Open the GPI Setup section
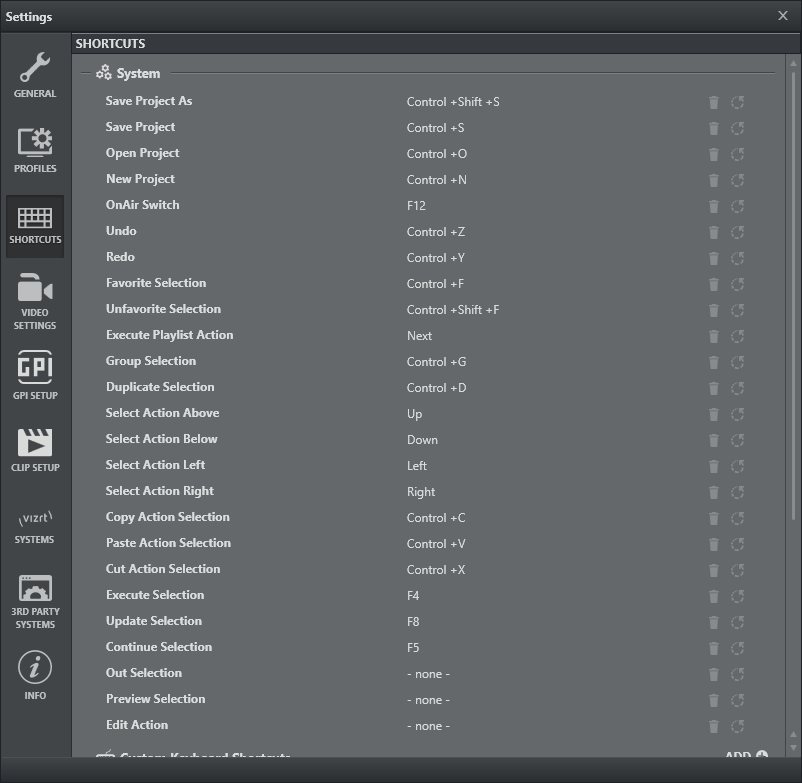802x783 pixels. pos(35,375)
